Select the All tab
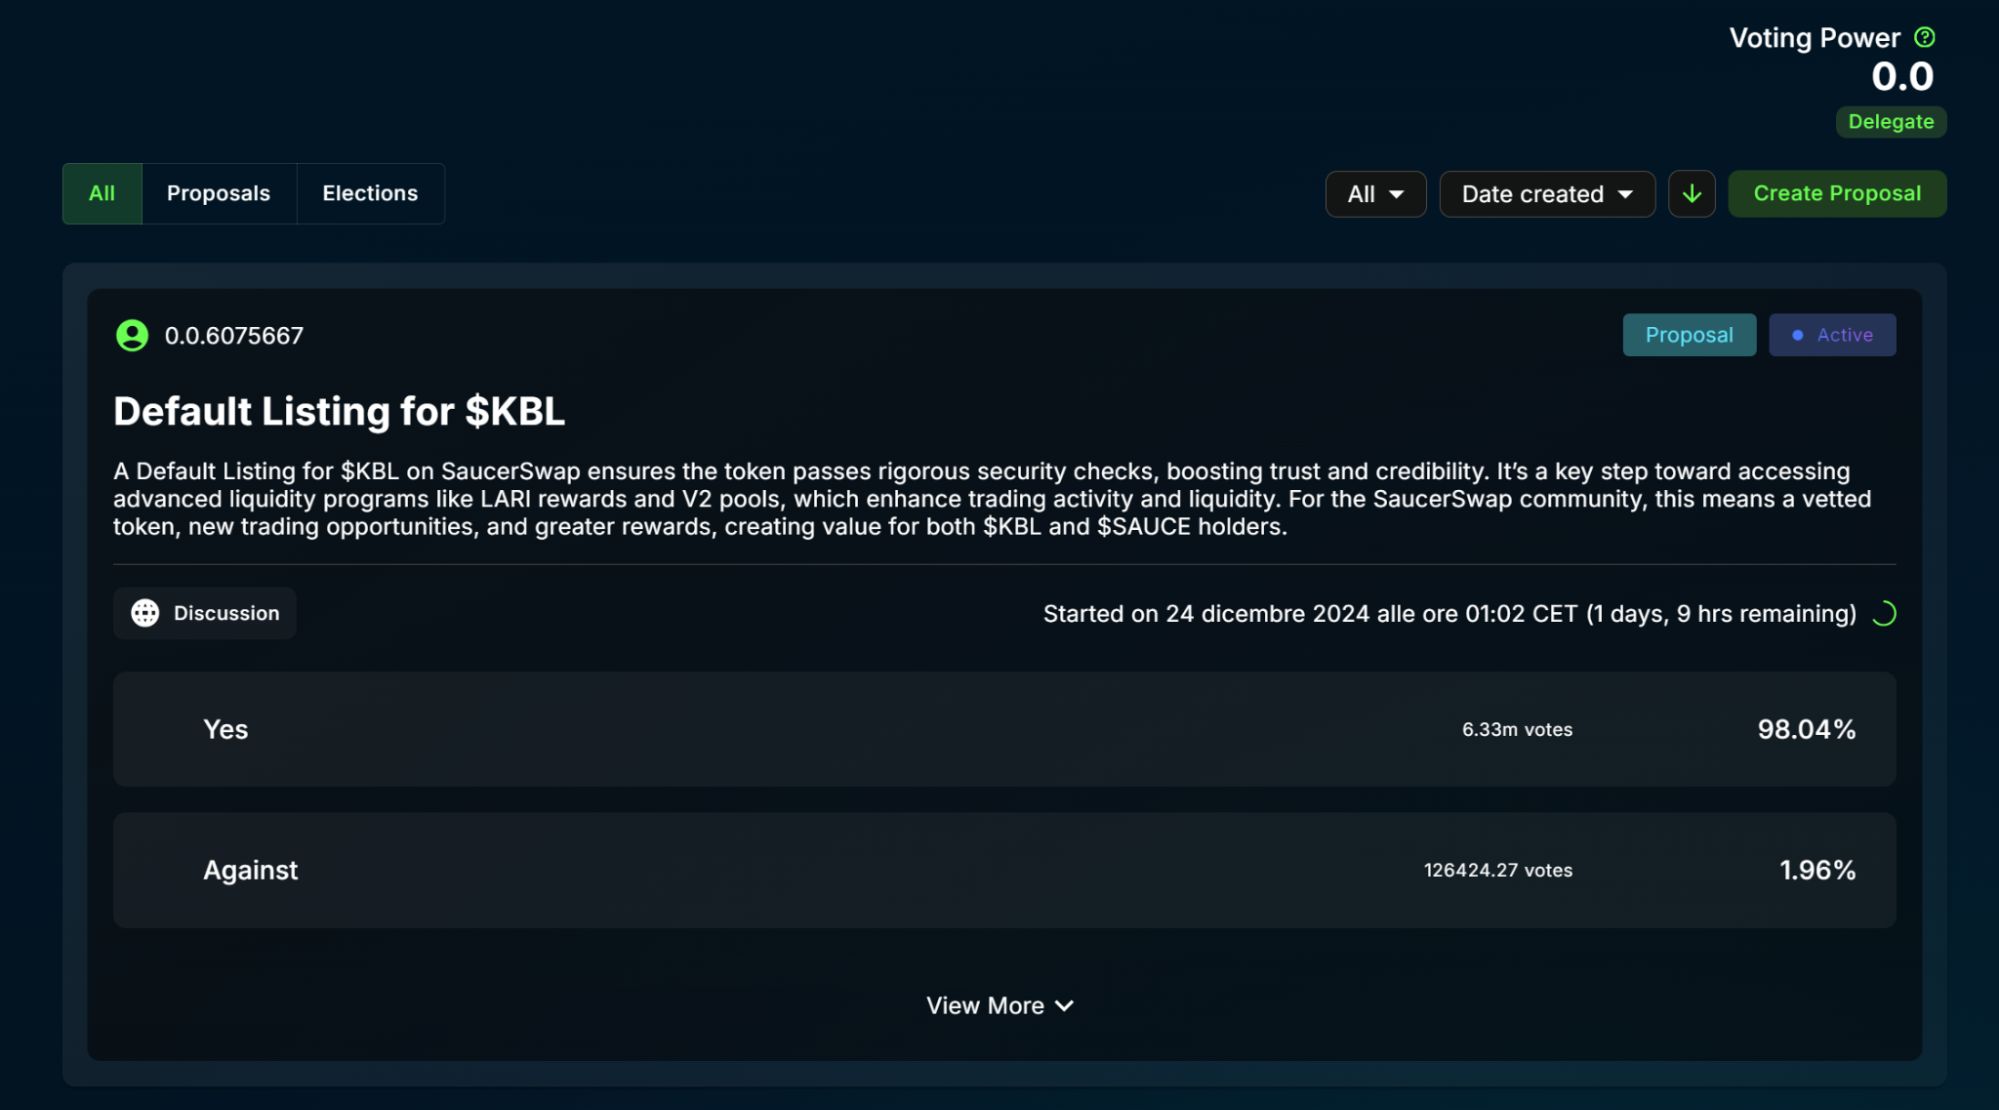Screen dimensions: 1999x1110 [x=102, y=194]
